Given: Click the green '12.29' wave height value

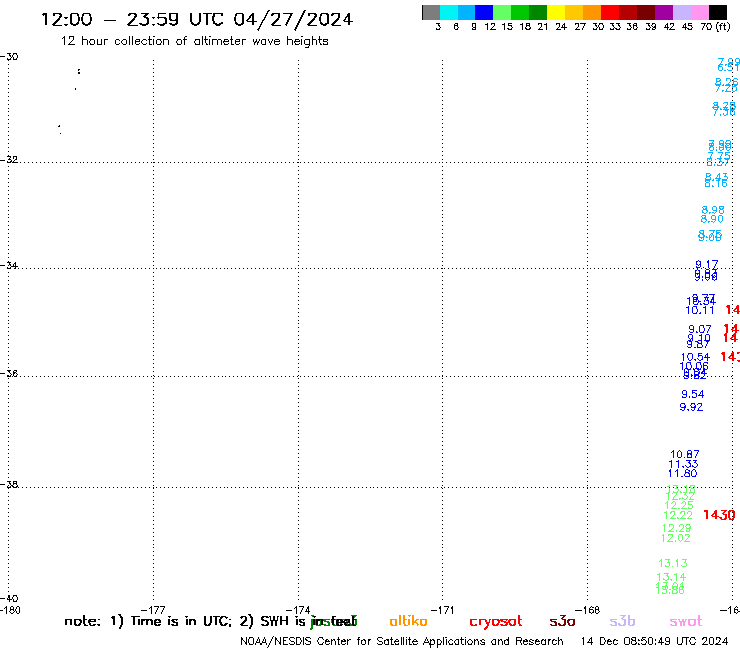Looking at the screenshot, I should [x=676, y=528].
